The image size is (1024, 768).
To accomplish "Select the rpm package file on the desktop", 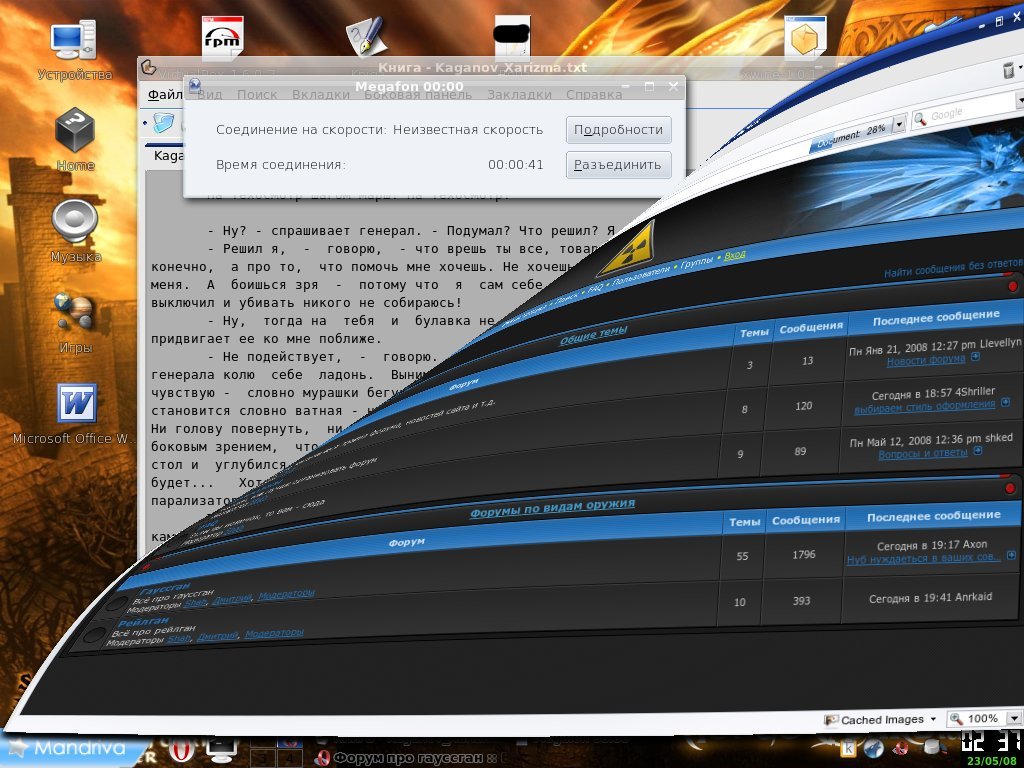I will click(222, 38).
